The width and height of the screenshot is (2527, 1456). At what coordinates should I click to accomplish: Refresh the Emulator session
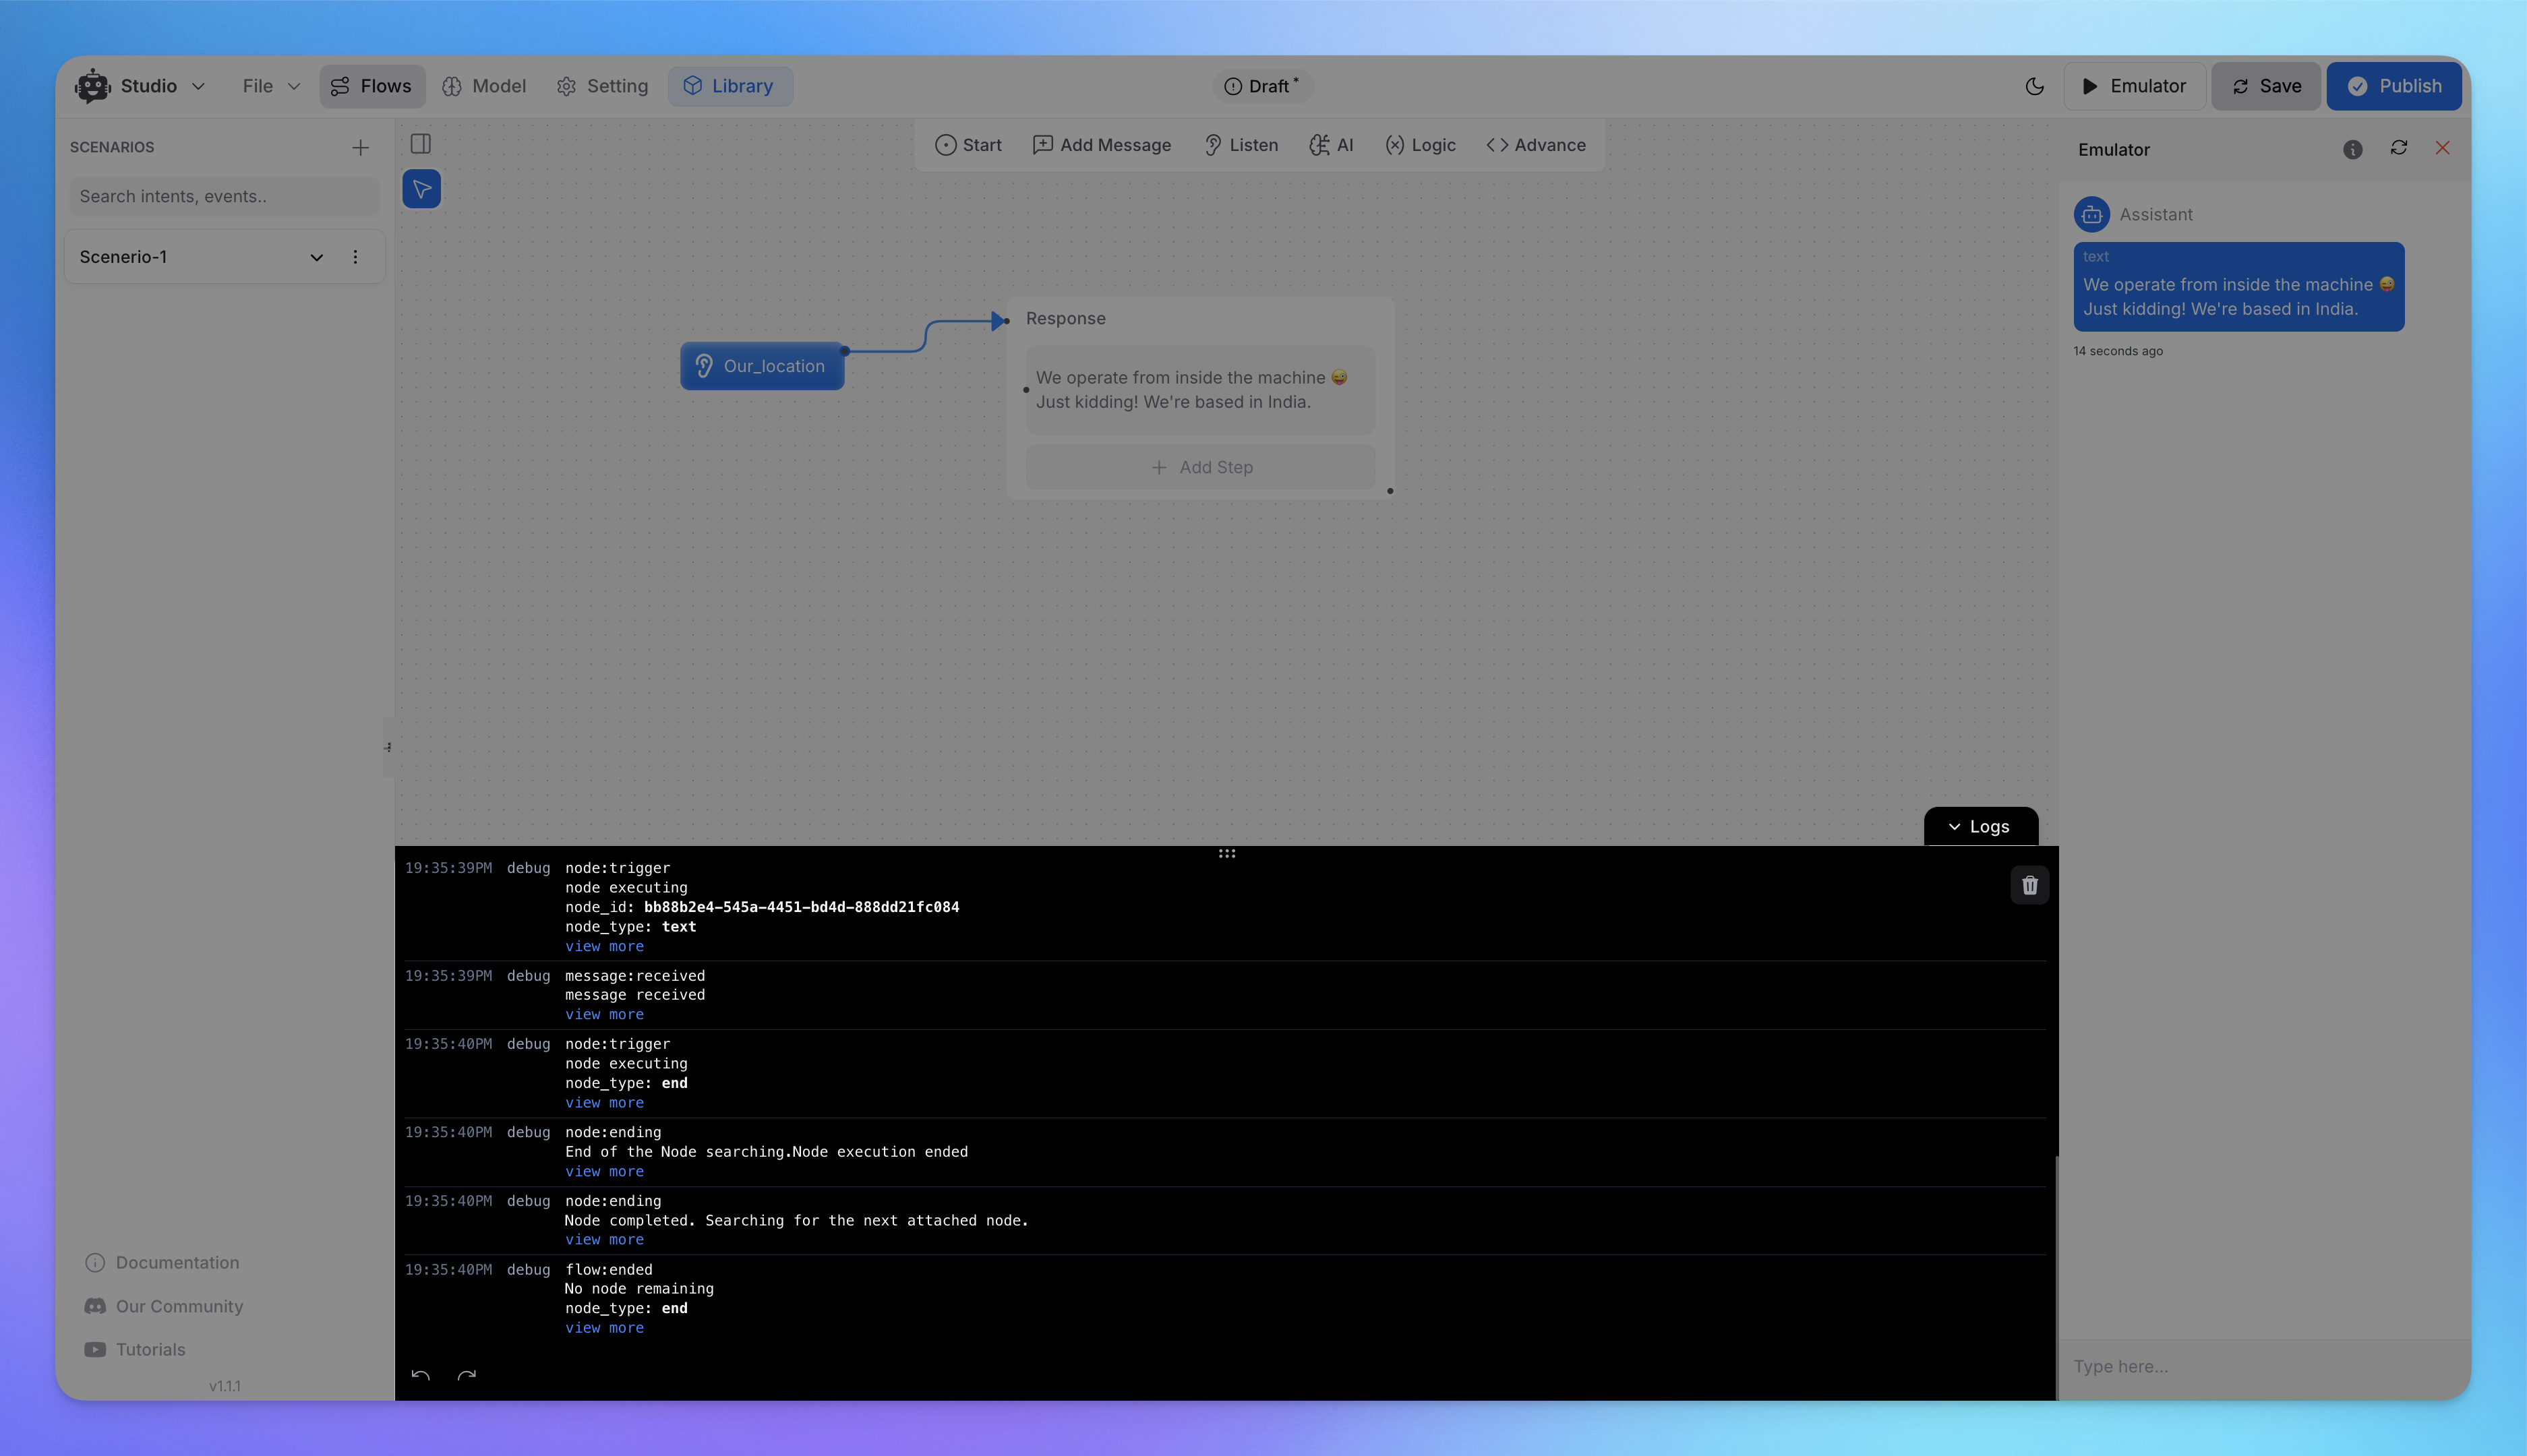coord(2398,148)
